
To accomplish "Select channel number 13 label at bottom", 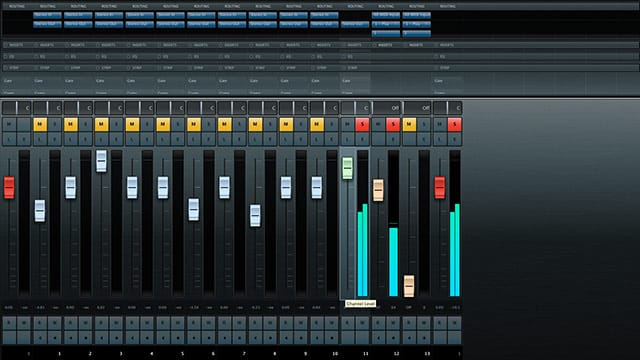I will pyautogui.click(x=427, y=354).
